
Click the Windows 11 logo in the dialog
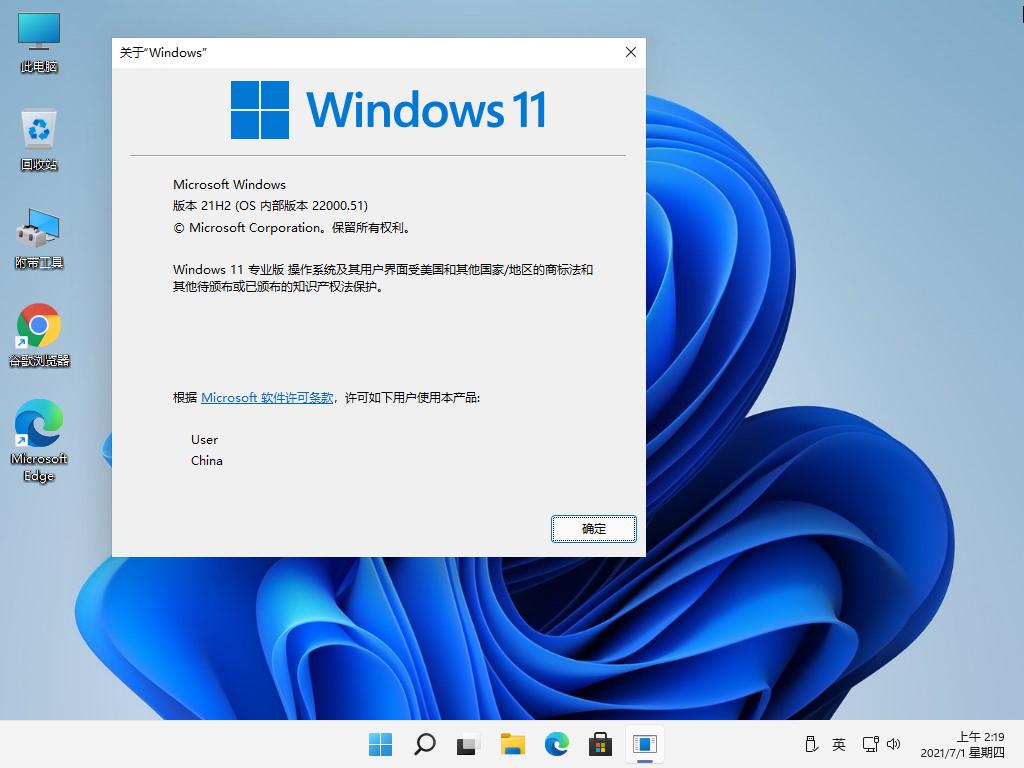click(389, 110)
